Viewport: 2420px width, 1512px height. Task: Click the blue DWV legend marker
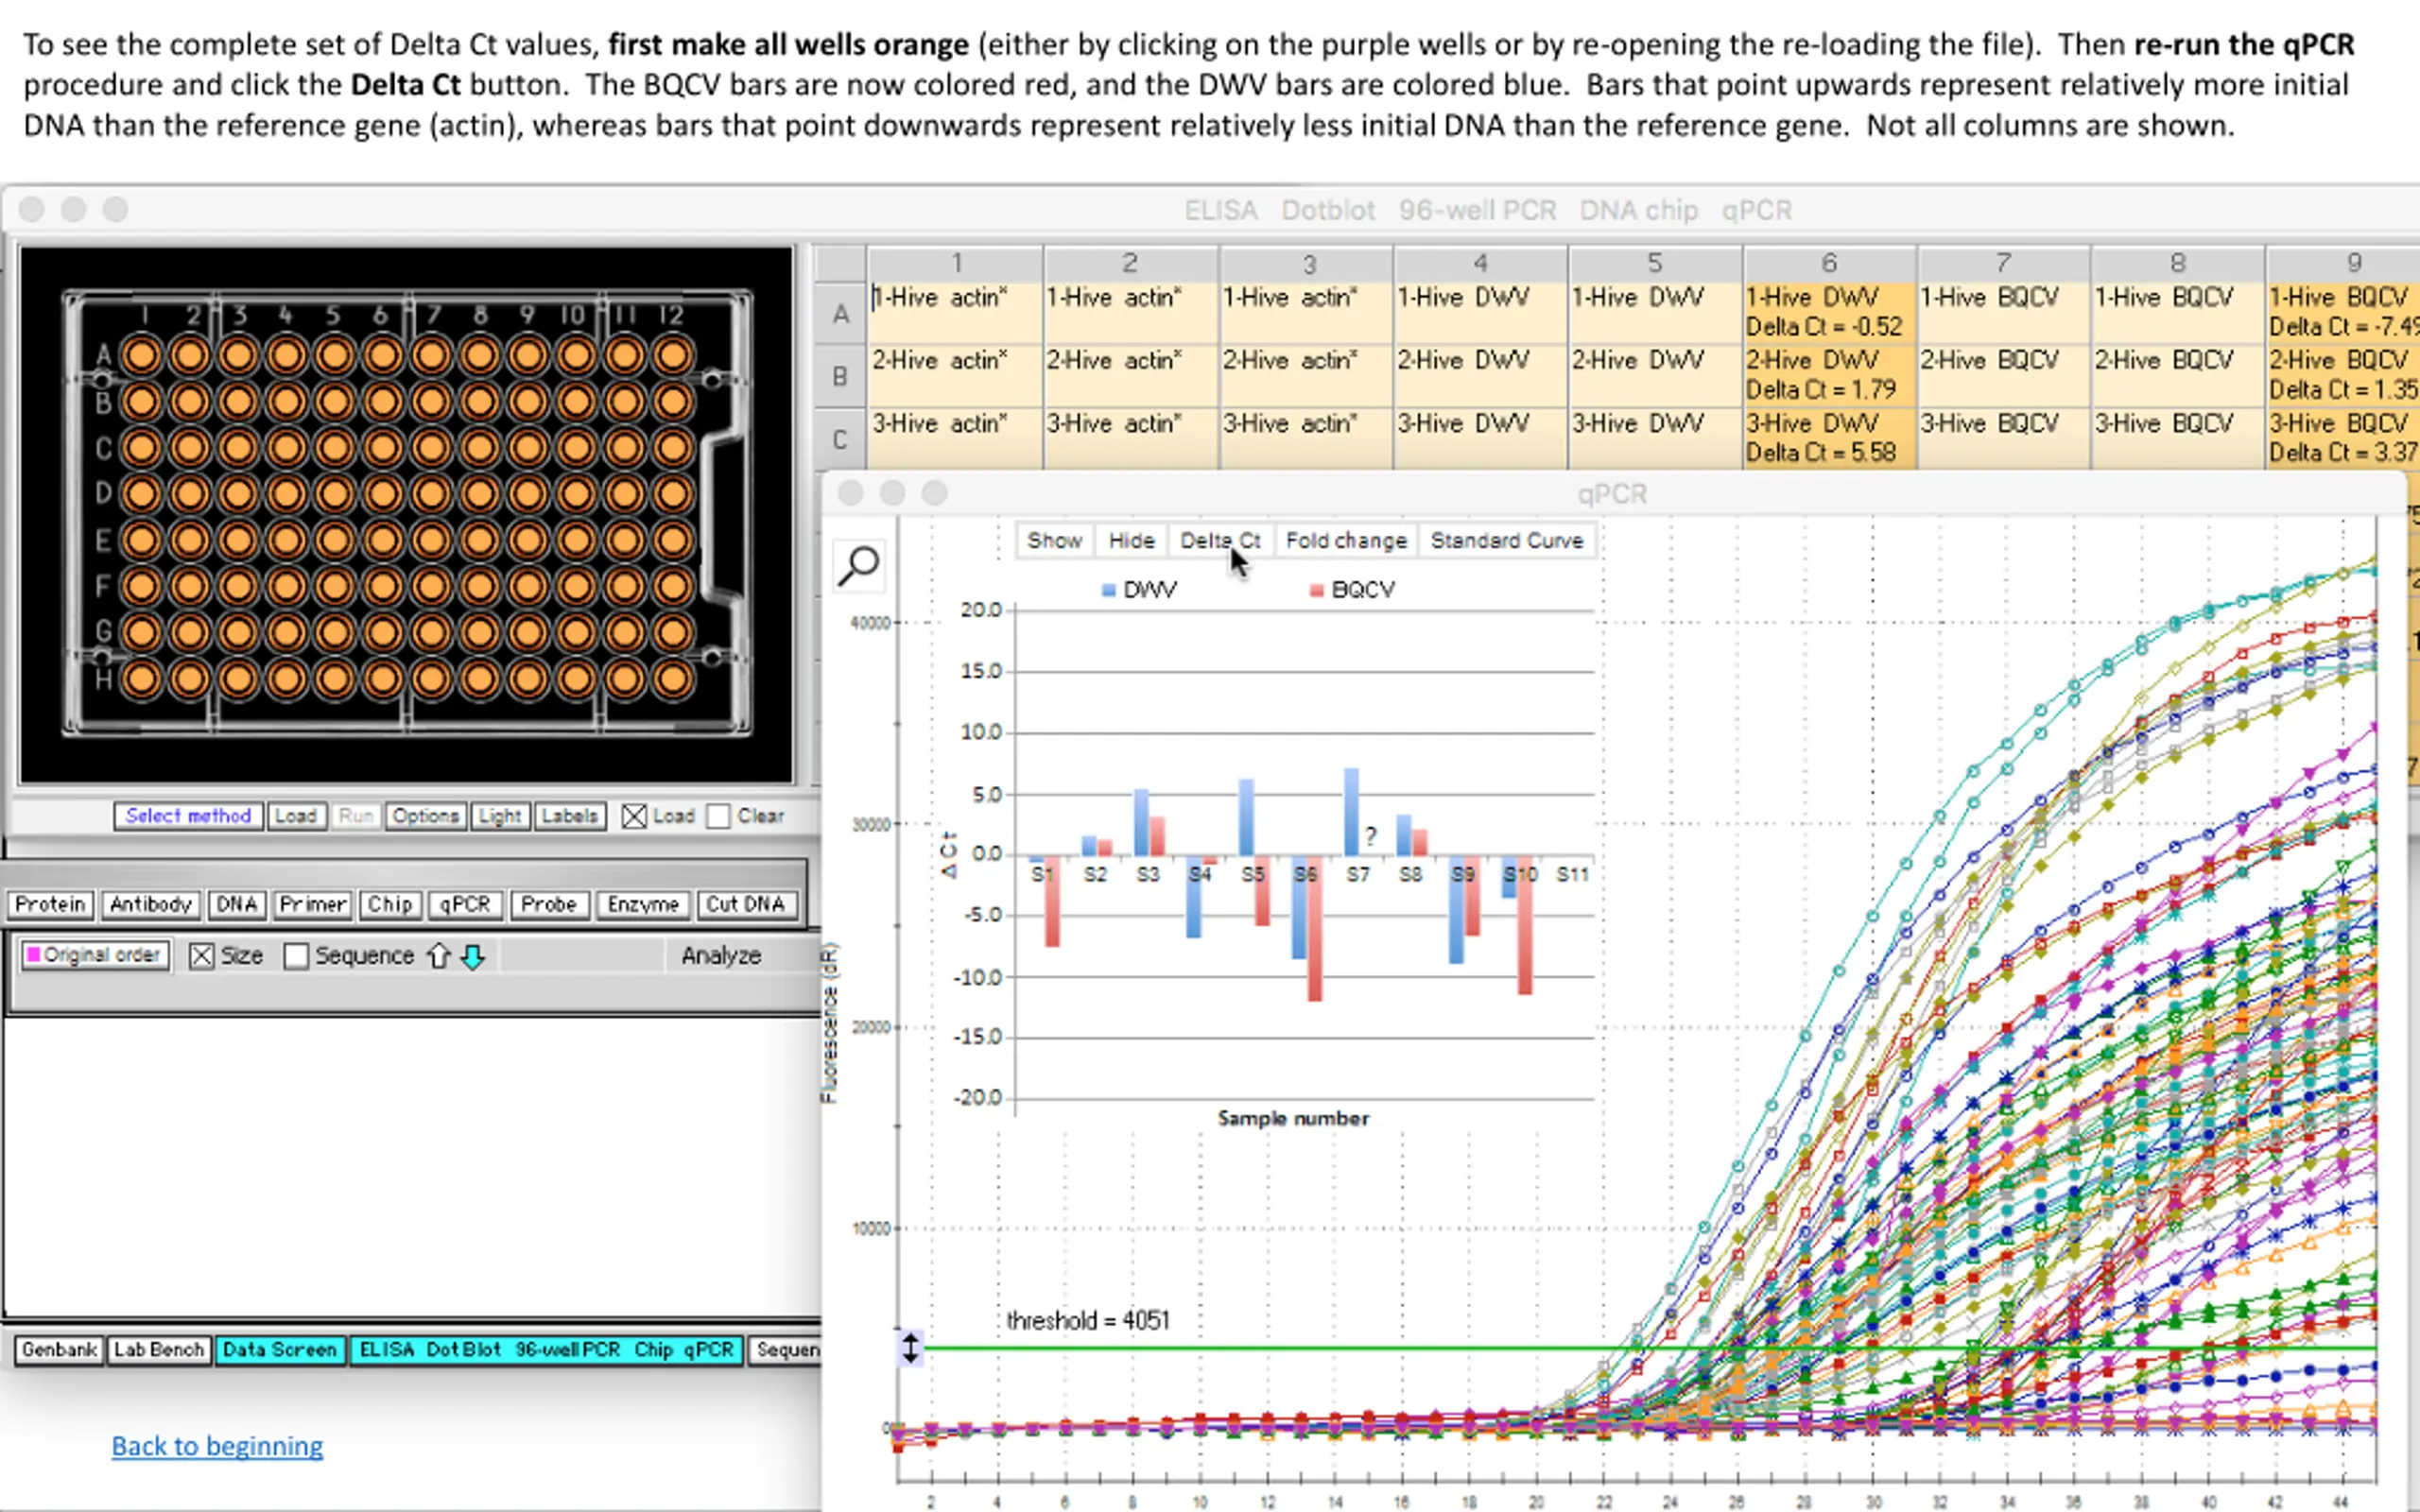[x=1108, y=591]
